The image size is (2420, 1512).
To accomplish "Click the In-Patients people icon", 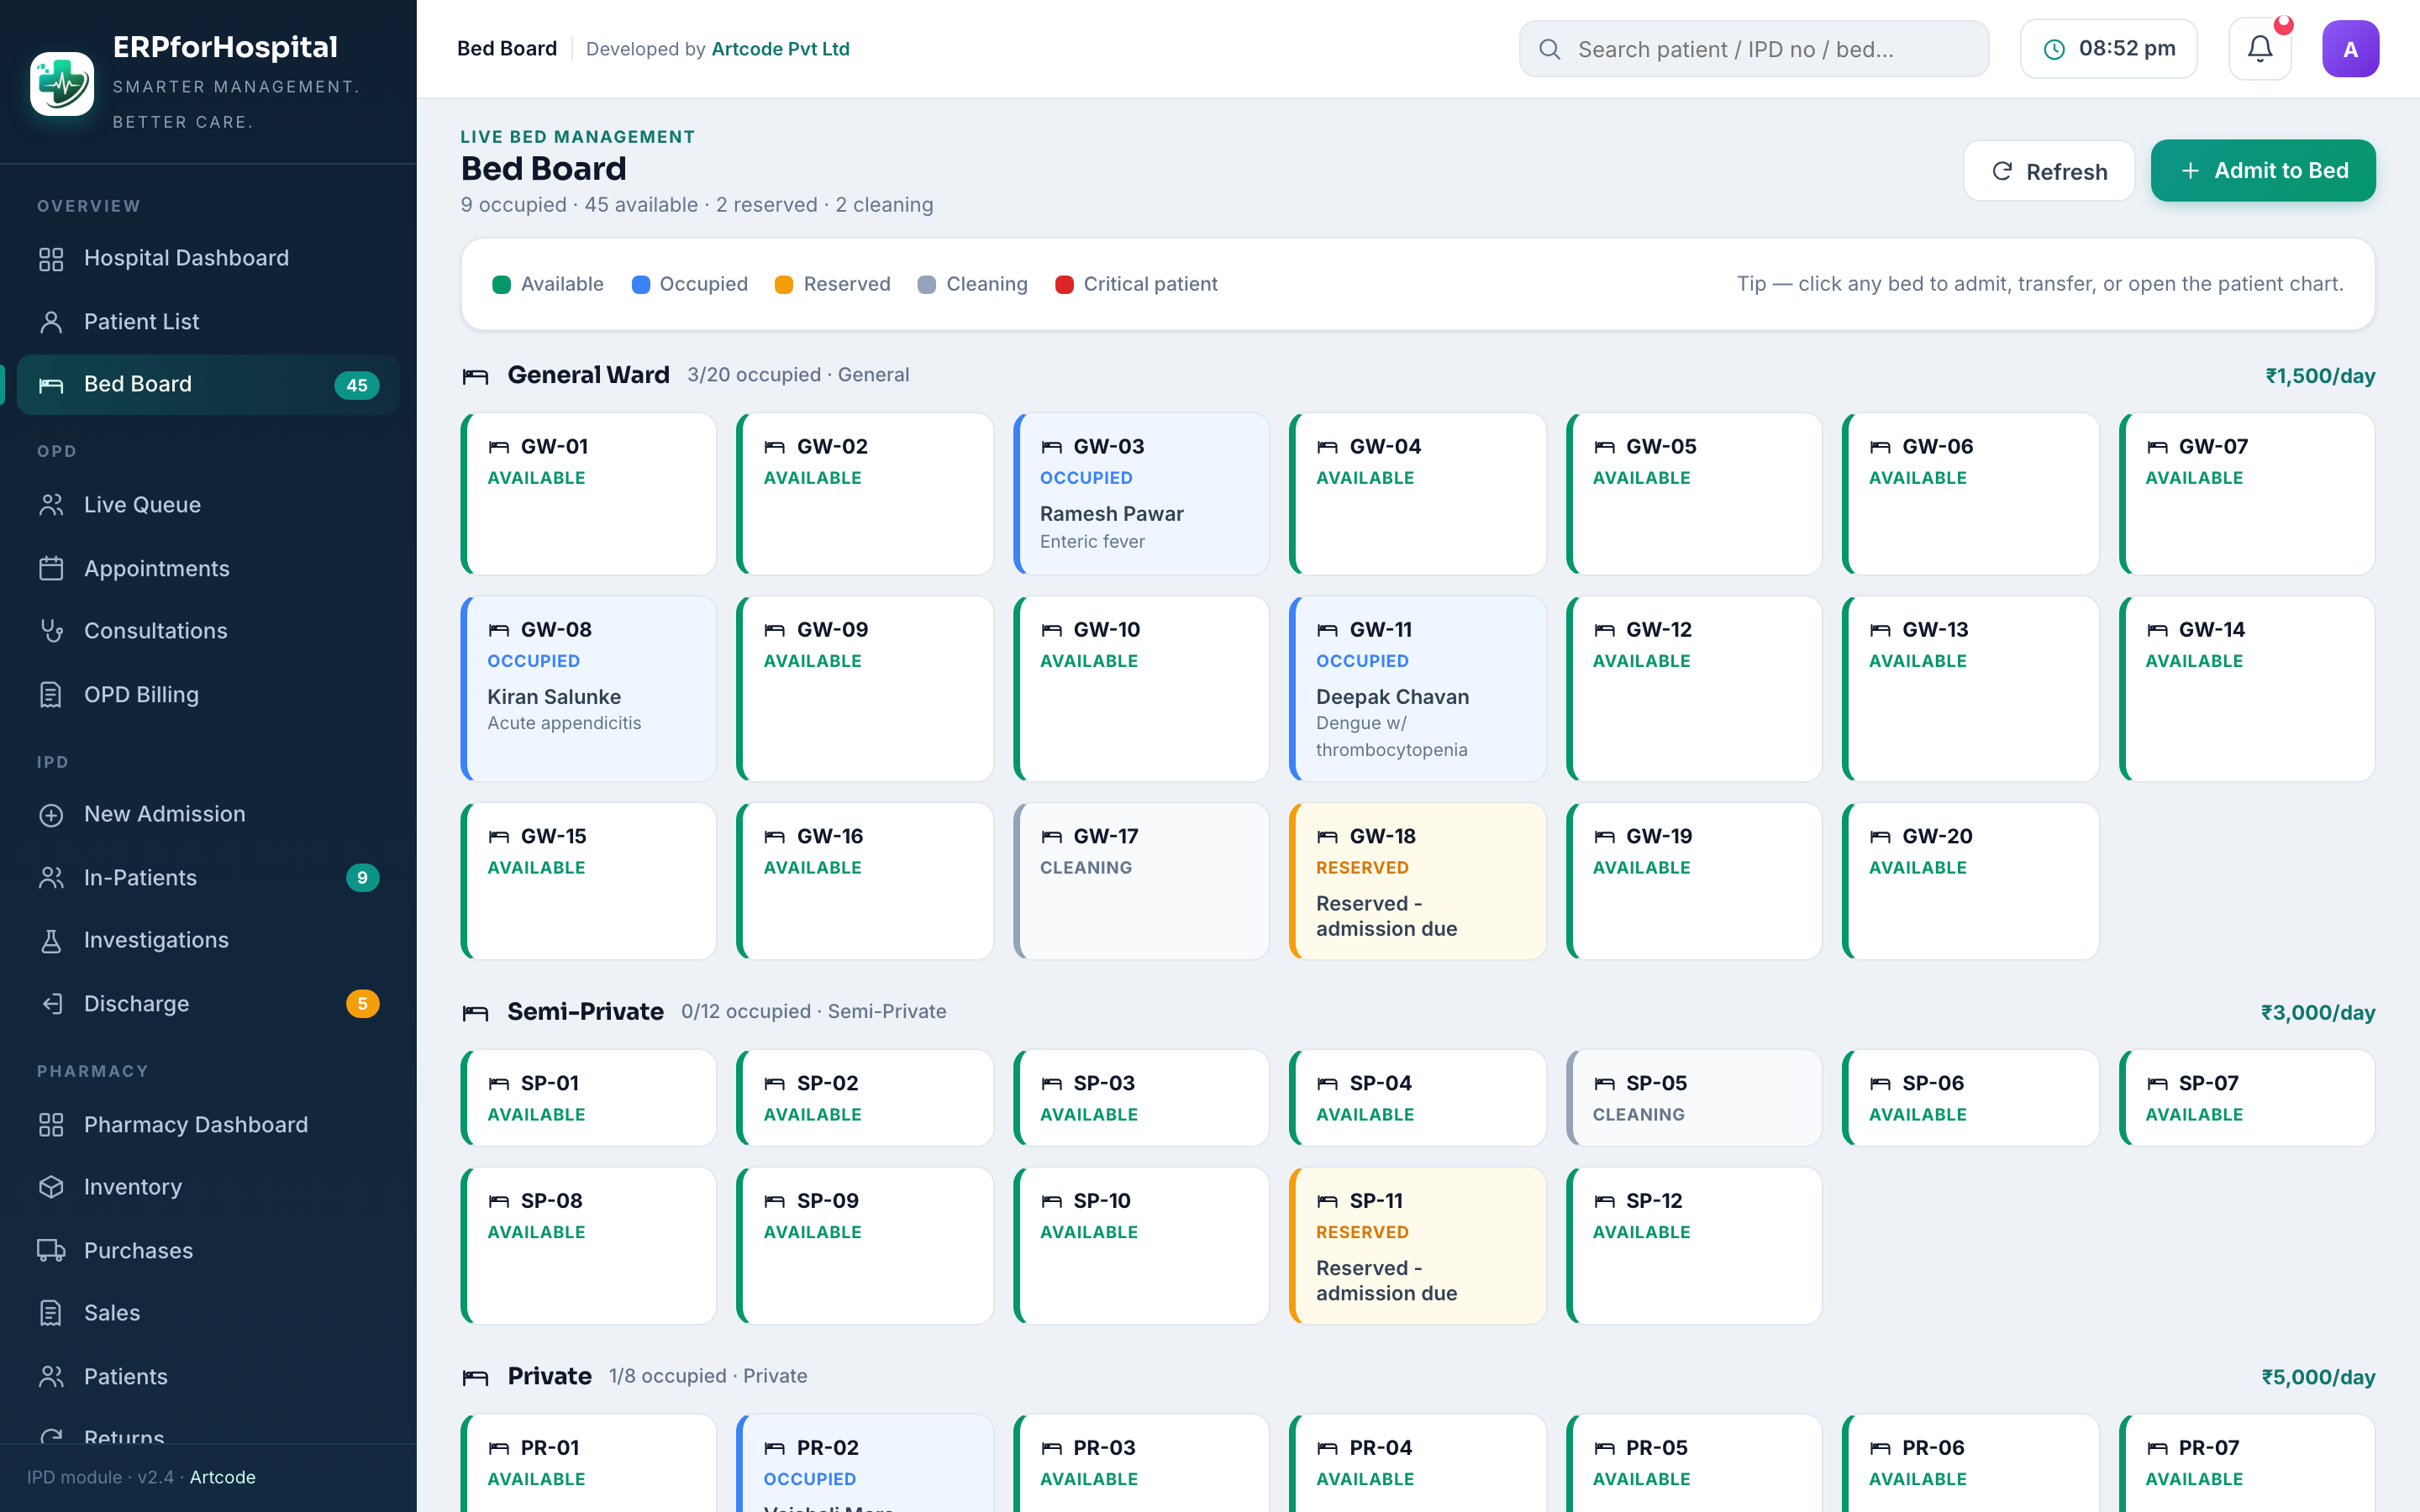I will [x=51, y=878].
